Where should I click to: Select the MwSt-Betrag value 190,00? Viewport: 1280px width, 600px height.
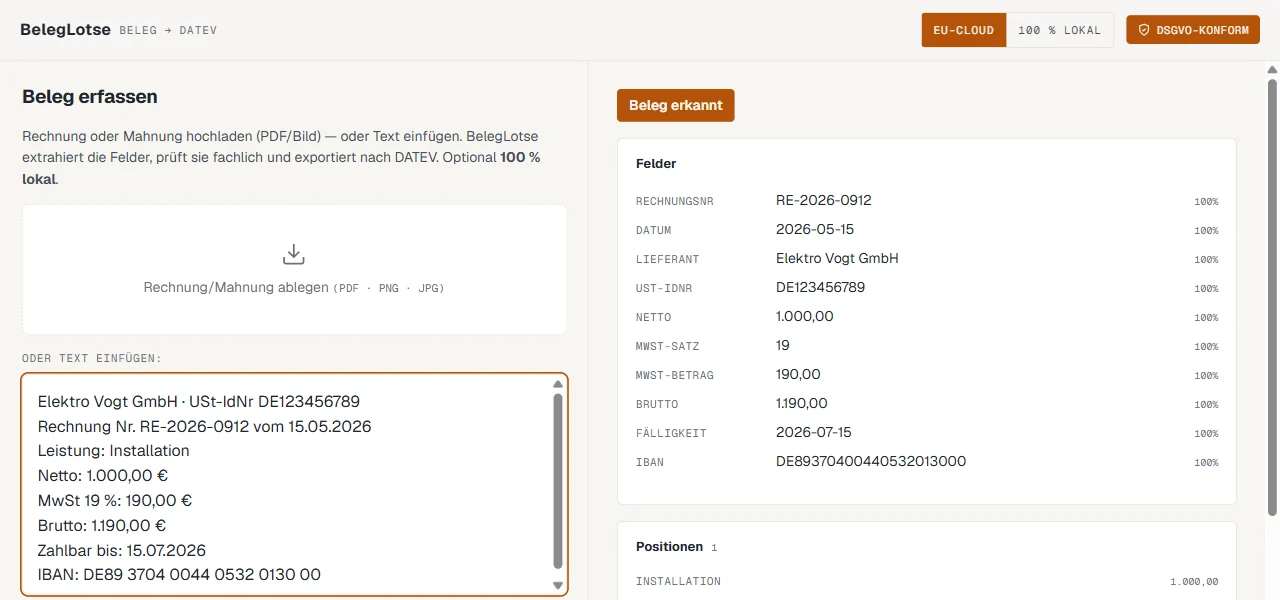798,374
